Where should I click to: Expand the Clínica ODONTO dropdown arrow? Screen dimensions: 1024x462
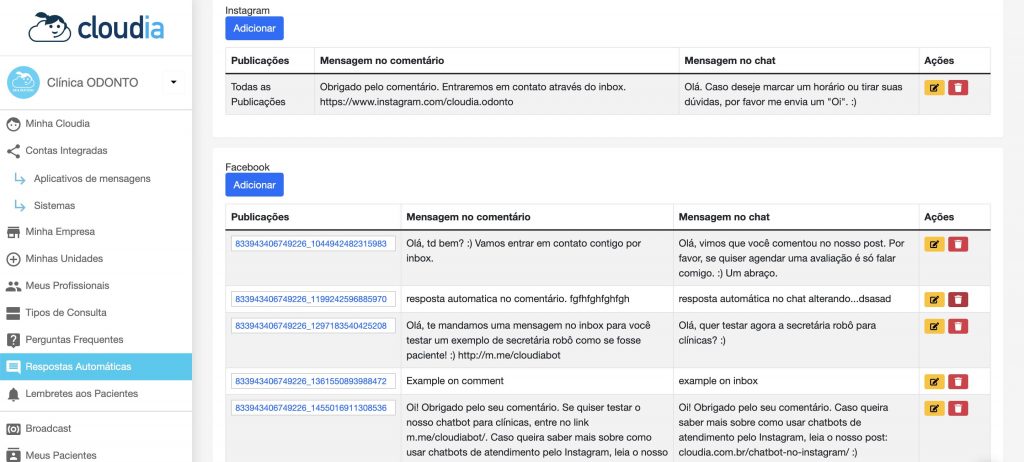pos(173,82)
